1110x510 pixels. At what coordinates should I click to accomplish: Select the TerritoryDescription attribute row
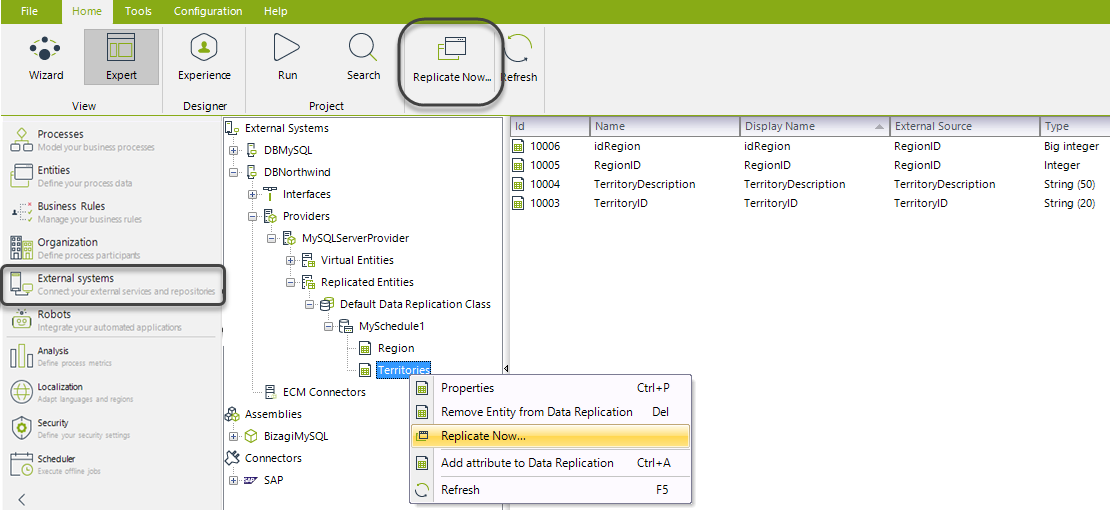(x=810, y=184)
